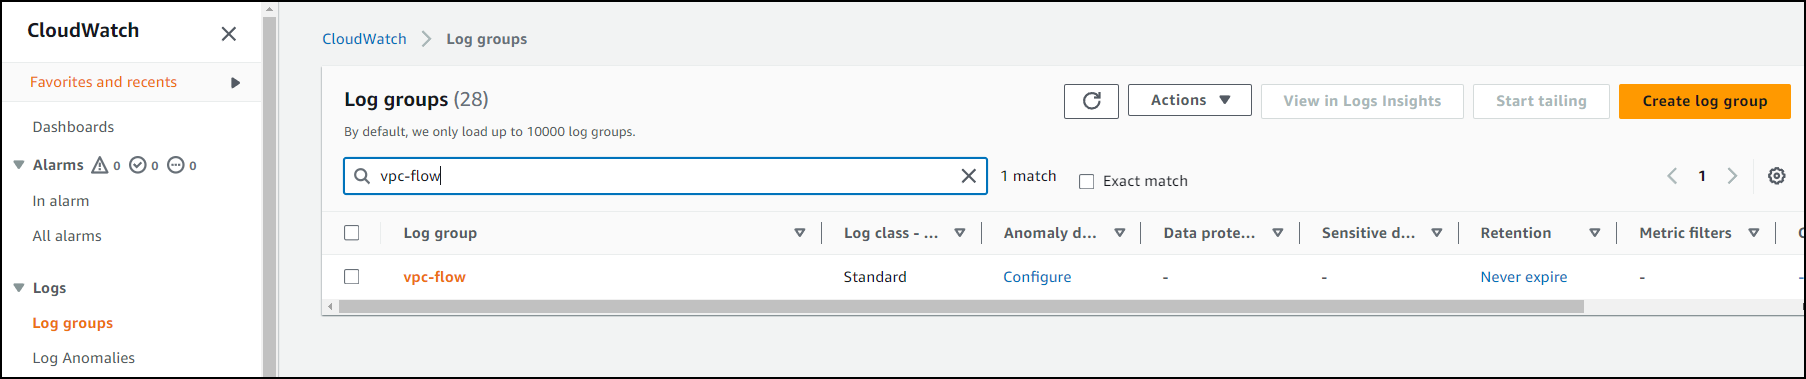Sort by Retention column arrow

coord(1594,233)
